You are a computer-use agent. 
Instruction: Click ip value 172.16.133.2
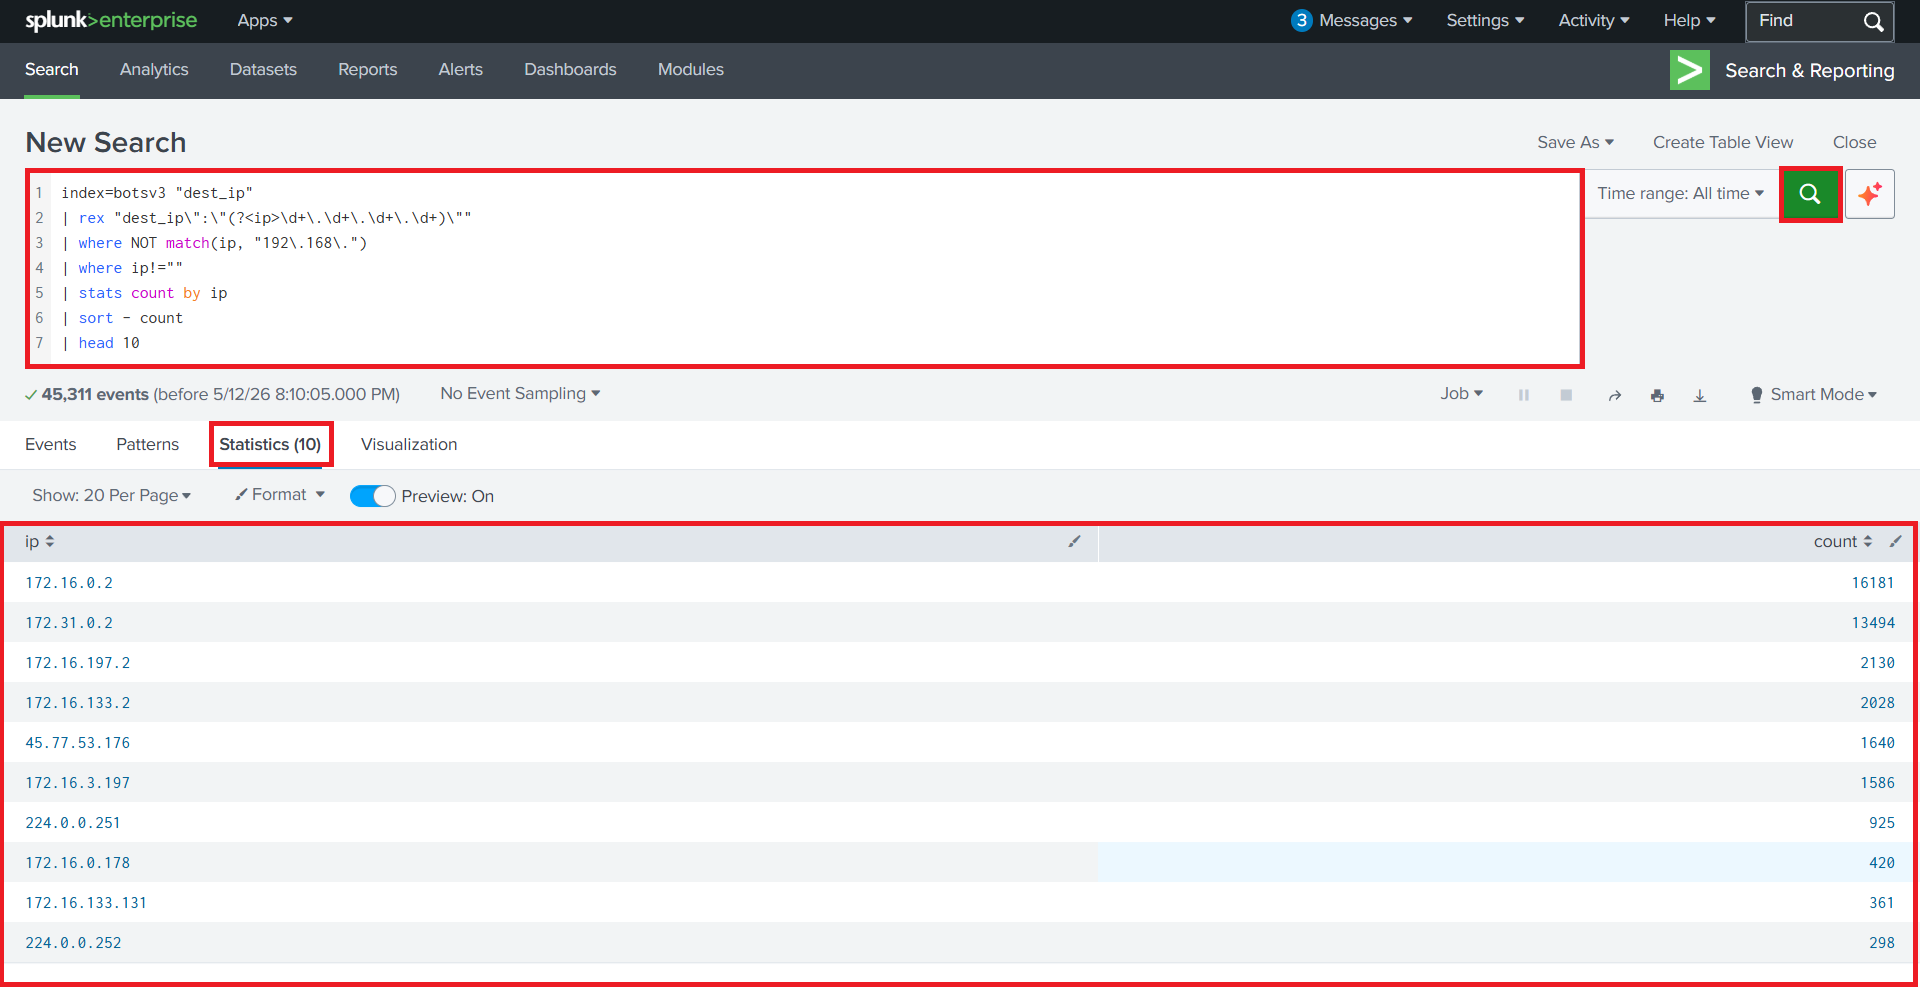[78, 703]
